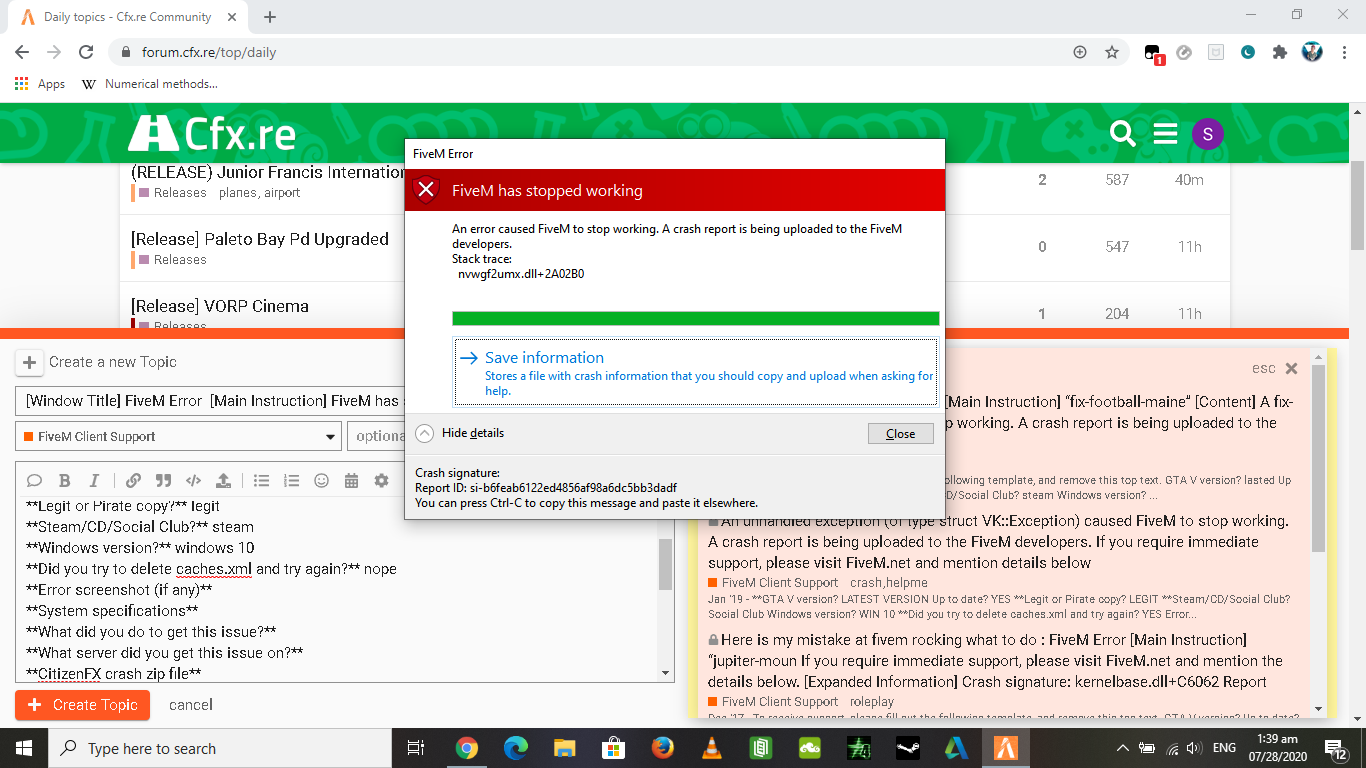The height and width of the screenshot is (768, 1366).
Task: Mute audio via the taskbar speaker icon
Action: [1193, 748]
